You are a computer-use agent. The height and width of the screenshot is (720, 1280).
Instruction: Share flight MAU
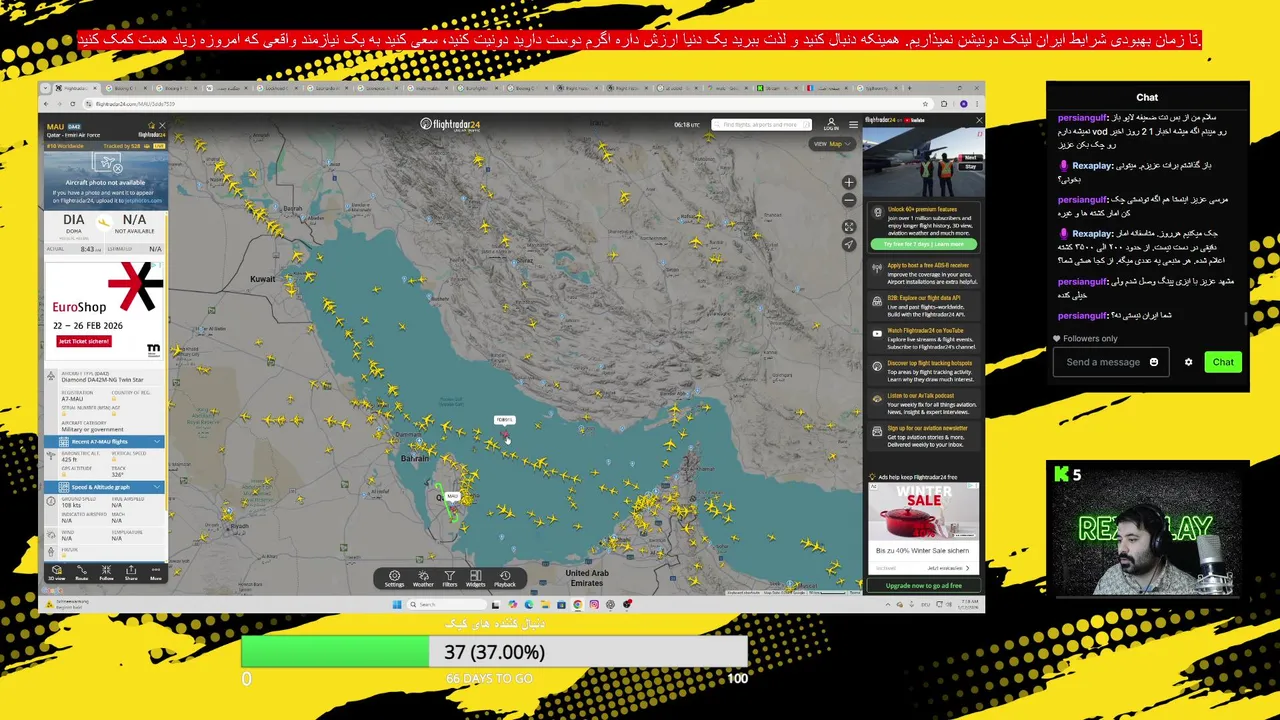click(131, 572)
